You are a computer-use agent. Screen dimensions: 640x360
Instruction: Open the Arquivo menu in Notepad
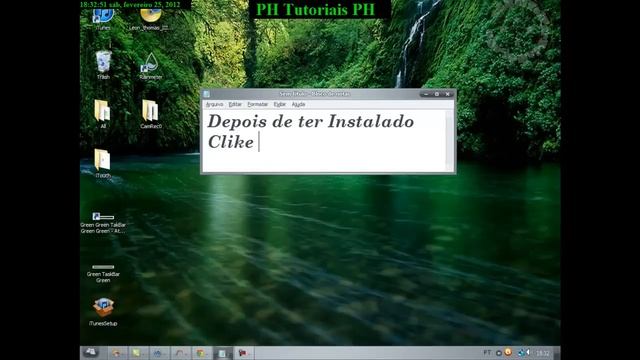[x=214, y=104]
